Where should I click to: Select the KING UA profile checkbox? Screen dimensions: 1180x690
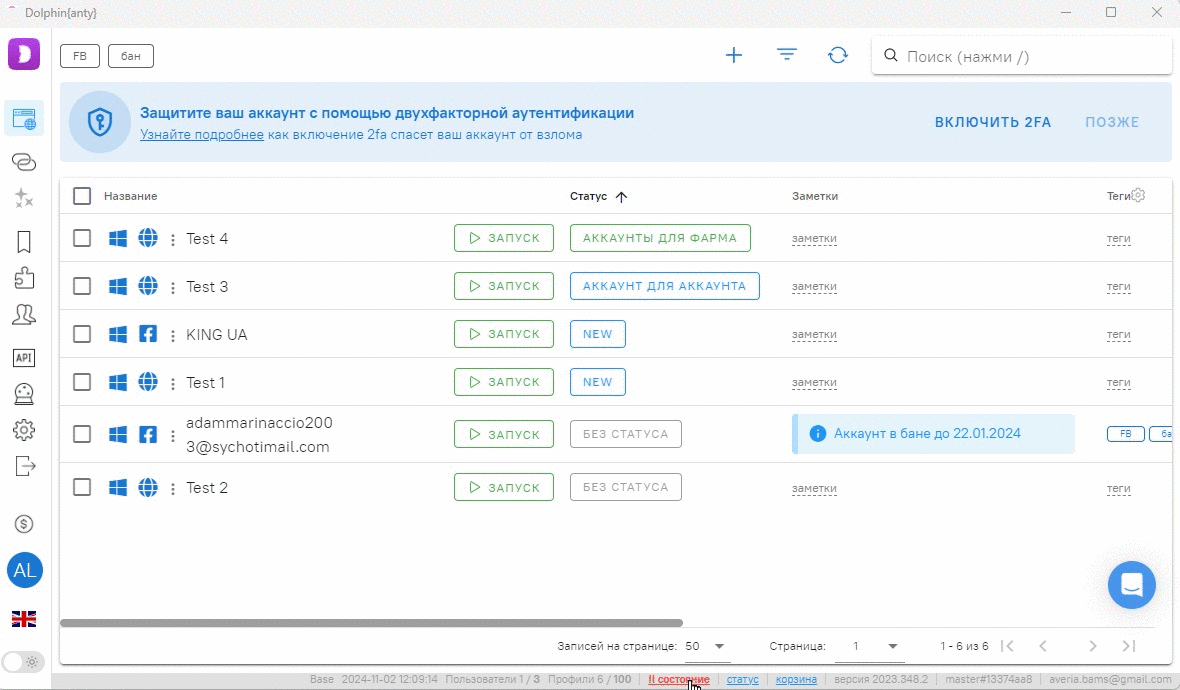point(82,334)
